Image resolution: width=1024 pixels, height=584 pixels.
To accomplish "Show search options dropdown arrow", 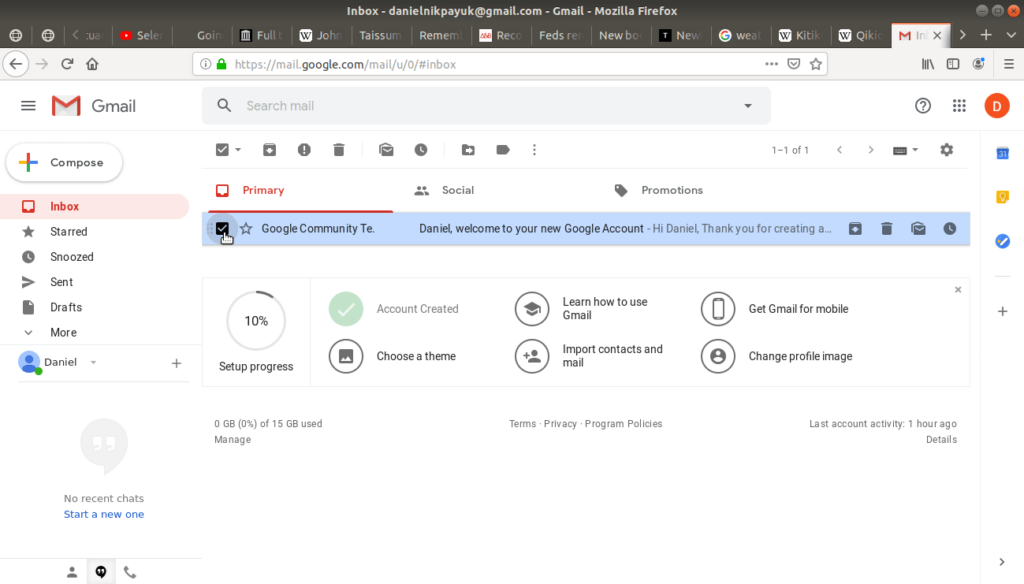I will (x=748, y=106).
